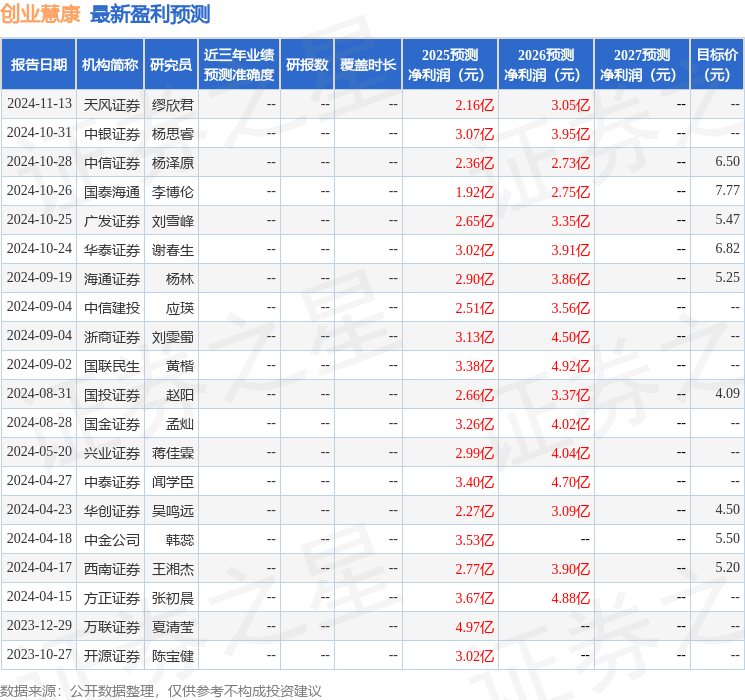Click the 创业慧康 title text
Screen dimensions: 745x700
pos(40,14)
